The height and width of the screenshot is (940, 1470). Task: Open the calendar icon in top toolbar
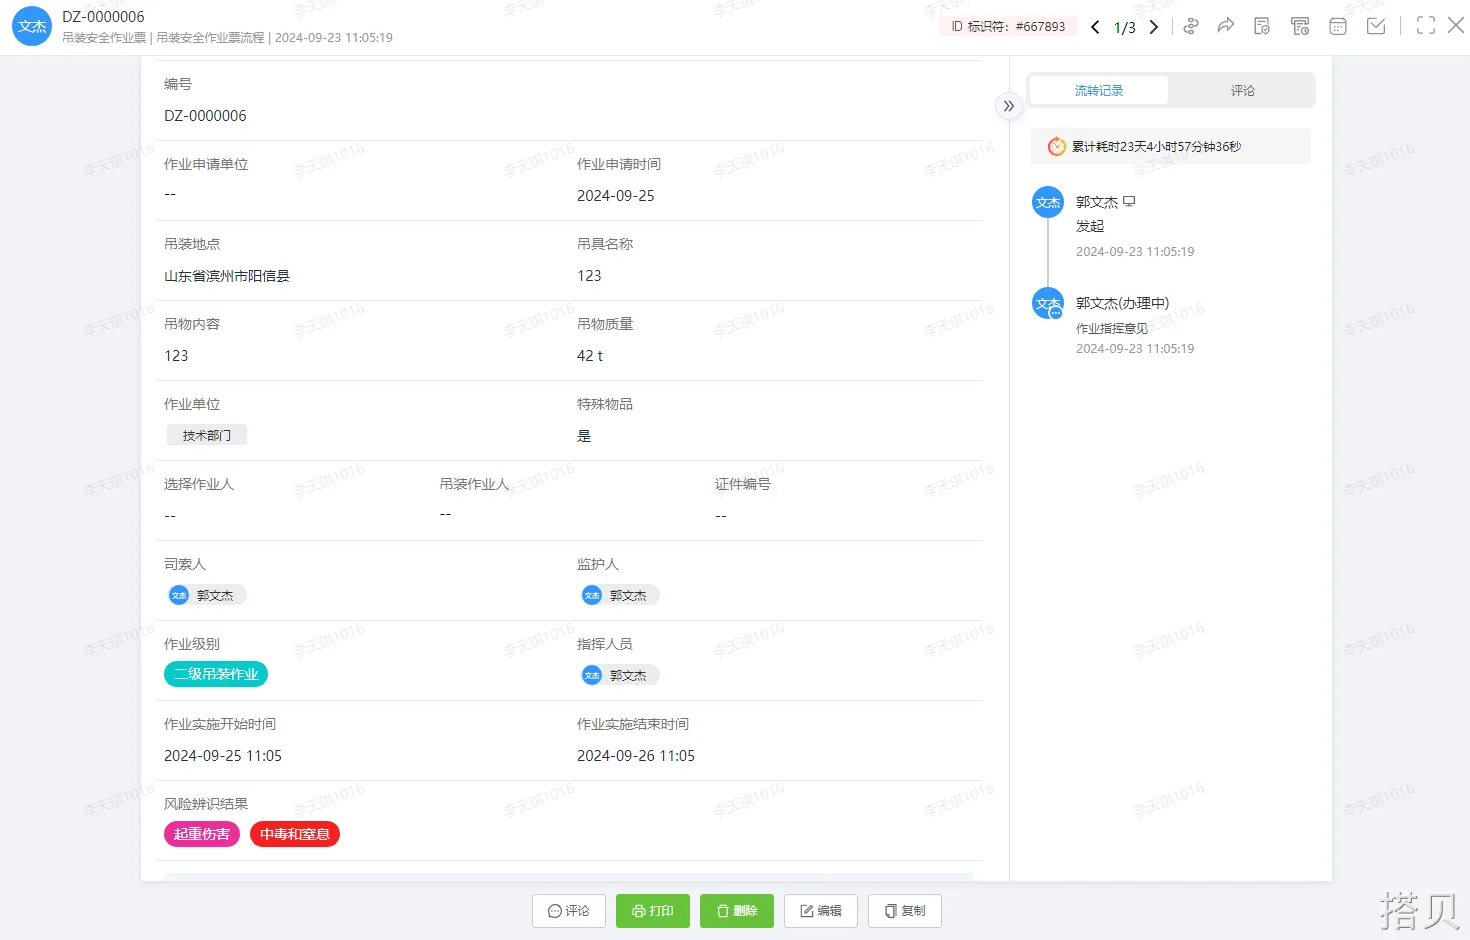[x=1338, y=26]
